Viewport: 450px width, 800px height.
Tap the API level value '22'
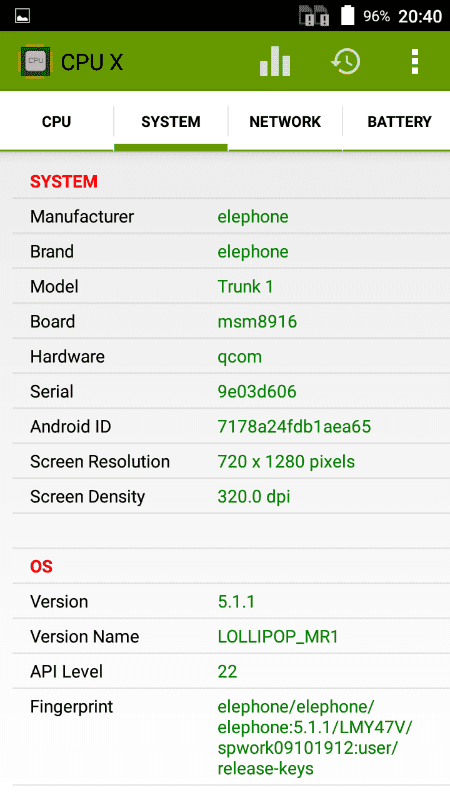pos(228,671)
